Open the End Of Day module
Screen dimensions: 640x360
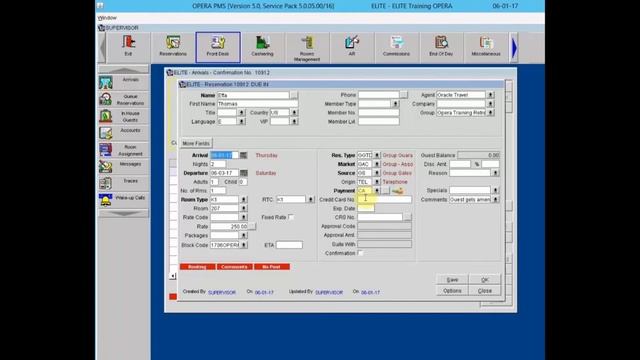[441, 46]
